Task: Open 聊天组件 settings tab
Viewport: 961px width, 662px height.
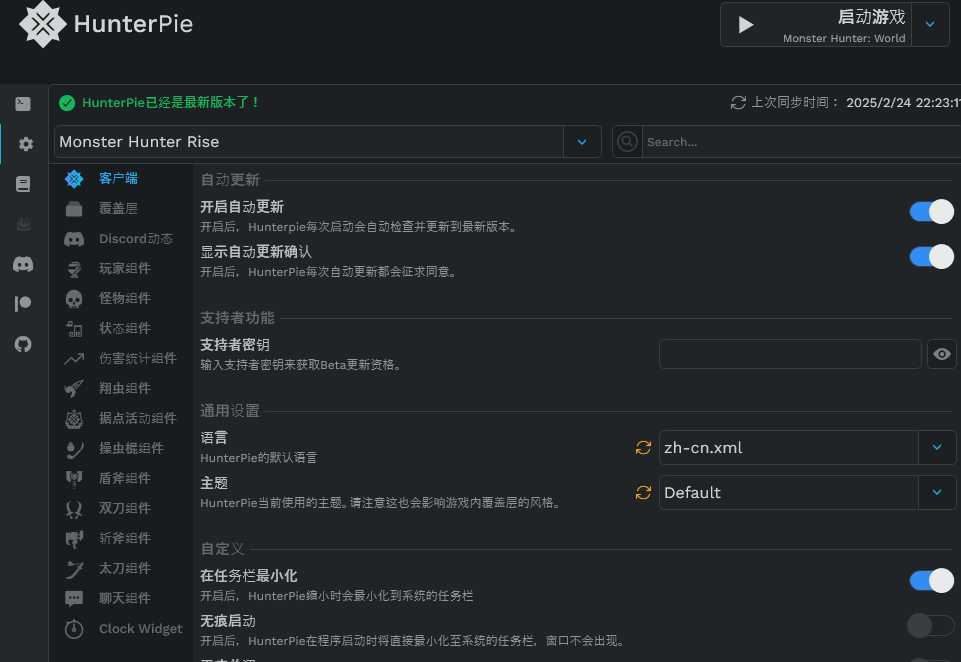Action: coord(121,599)
